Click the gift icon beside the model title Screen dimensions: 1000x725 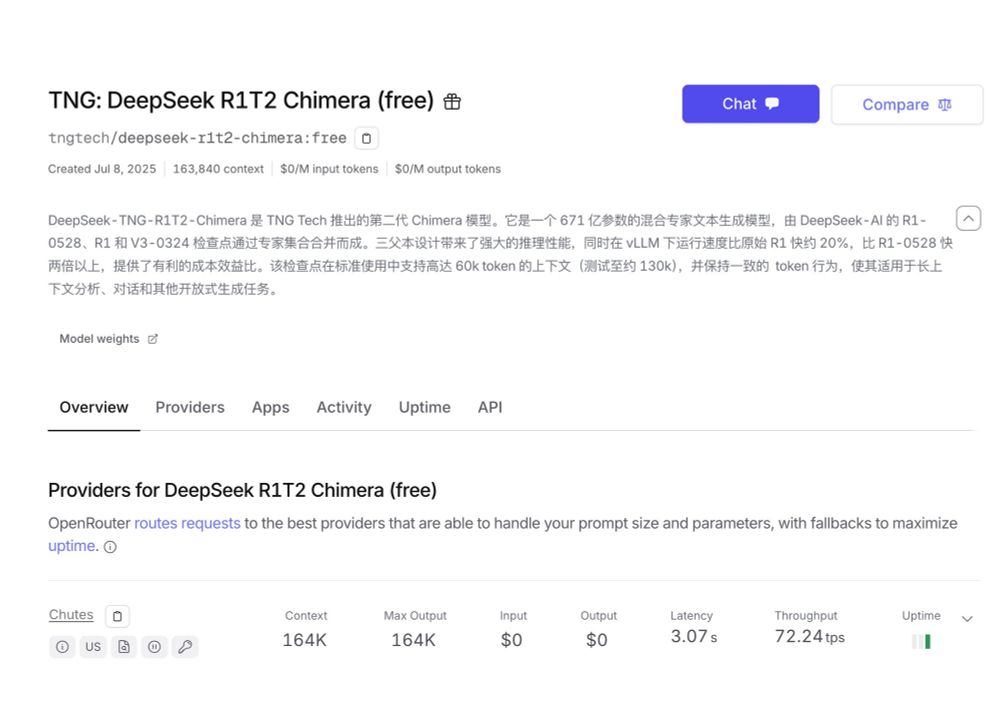coord(452,101)
